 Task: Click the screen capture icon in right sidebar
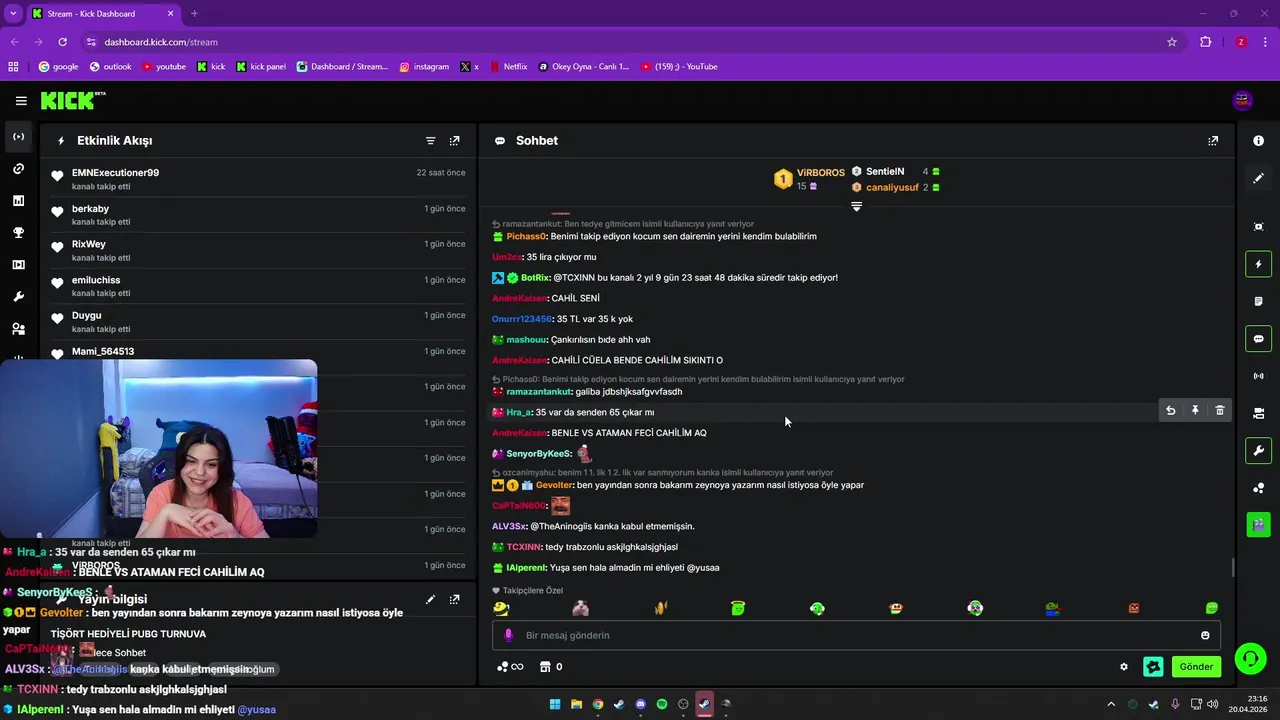[x=1258, y=227]
